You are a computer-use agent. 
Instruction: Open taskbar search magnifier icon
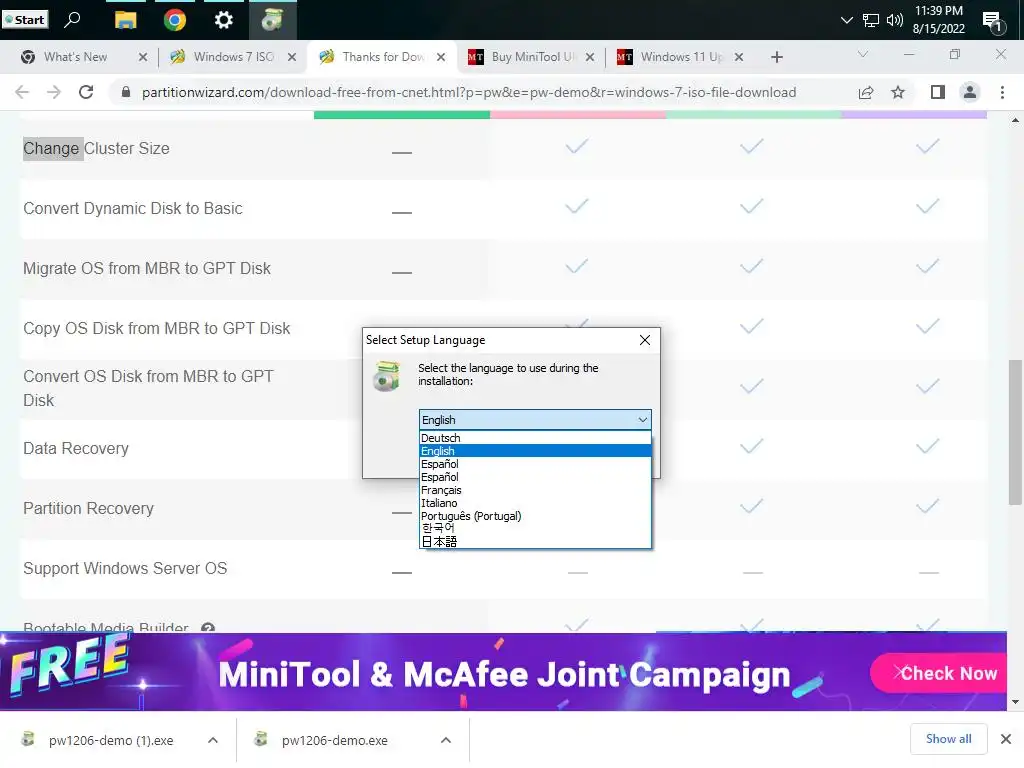72,20
